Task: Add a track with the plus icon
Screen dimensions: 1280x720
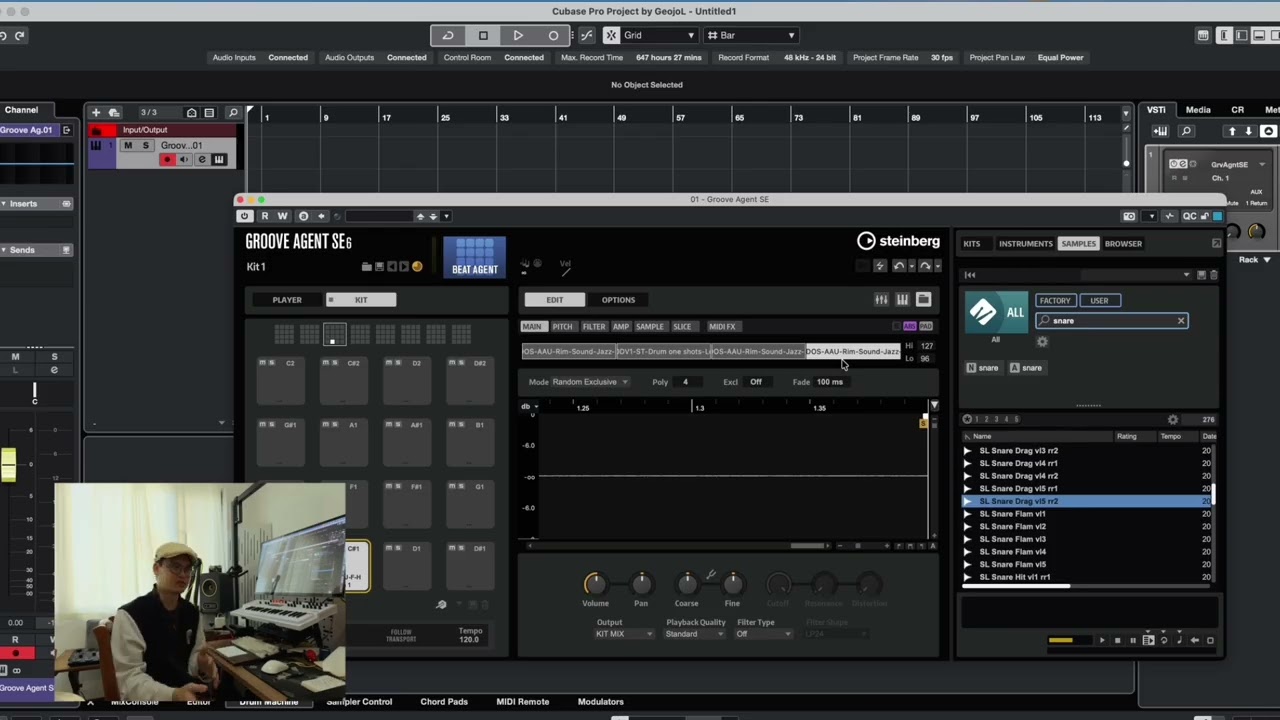Action: (96, 112)
